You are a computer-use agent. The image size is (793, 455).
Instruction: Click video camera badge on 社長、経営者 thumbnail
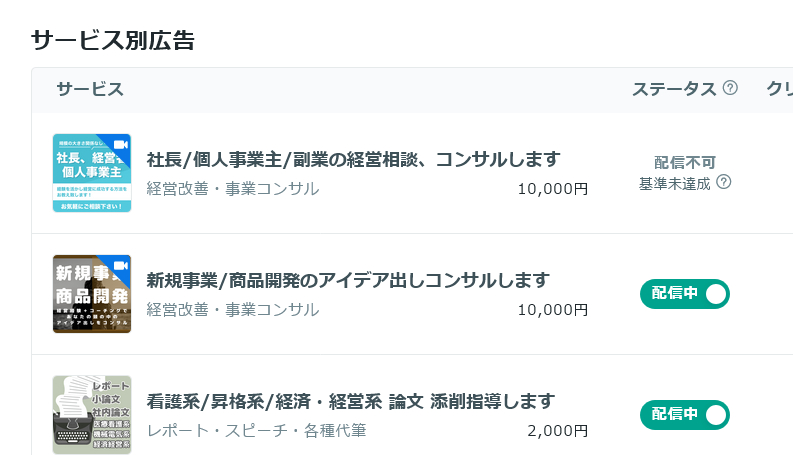point(122,144)
